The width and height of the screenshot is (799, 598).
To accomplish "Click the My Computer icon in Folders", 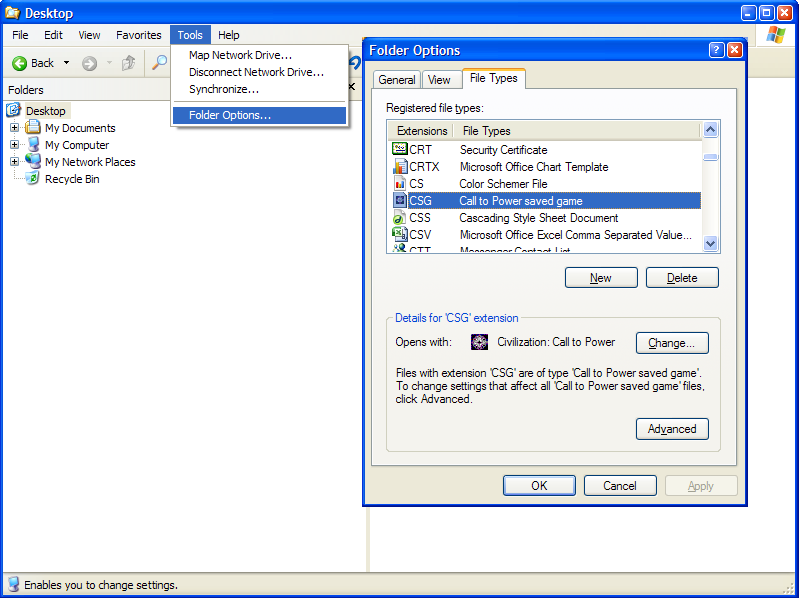I will click(33, 145).
